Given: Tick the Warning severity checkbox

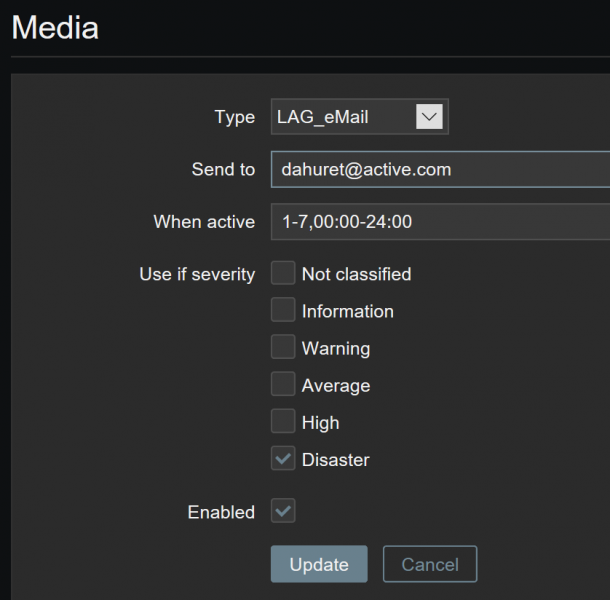Looking at the screenshot, I should [283, 348].
